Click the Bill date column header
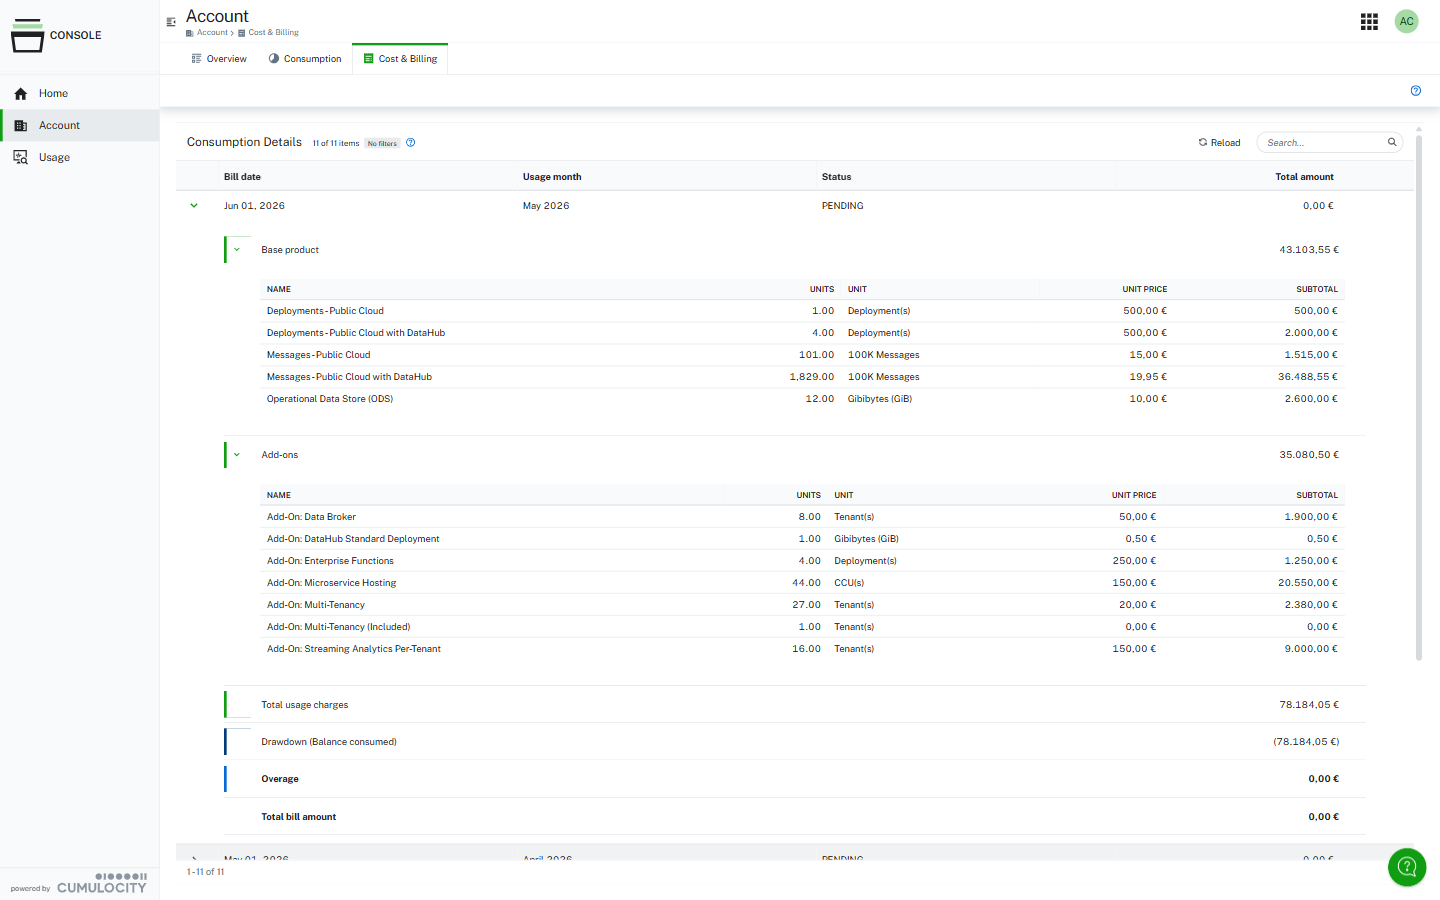1440x900 pixels. (242, 177)
